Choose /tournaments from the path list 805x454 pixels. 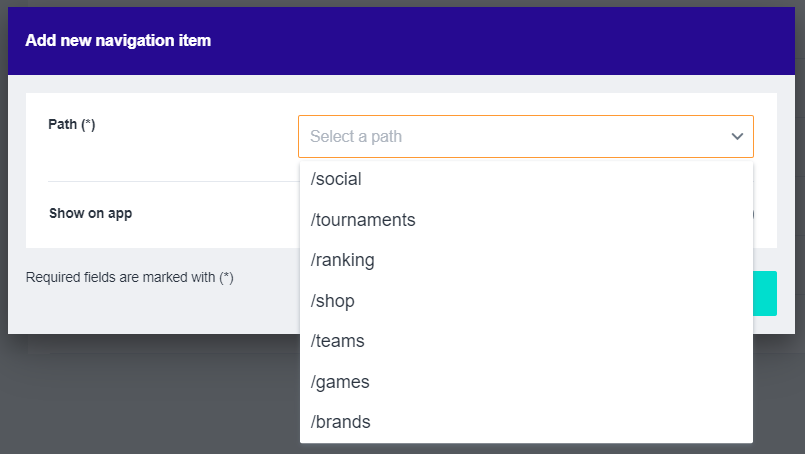(363, 220)
